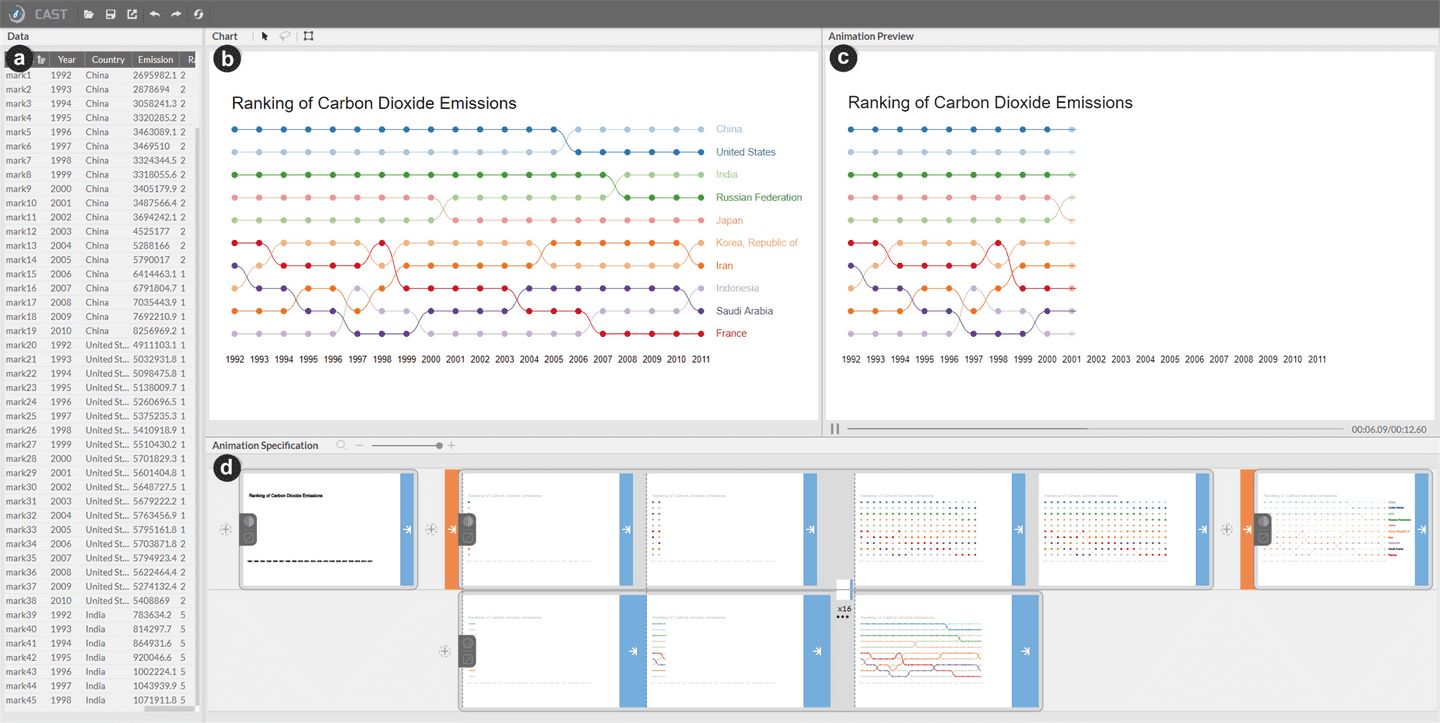Screen dimensions: 1440x723
Task: Zoom in the animation specification with plus
Action: tap(451, 445)
